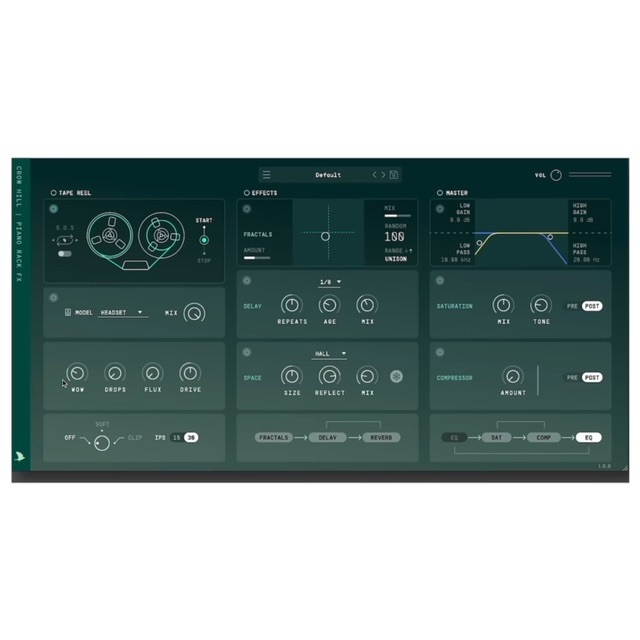The width and height of the screenshot is (640, 640).
Task: Open the HEADSET model dropdown
Action: tap(122, 313)
